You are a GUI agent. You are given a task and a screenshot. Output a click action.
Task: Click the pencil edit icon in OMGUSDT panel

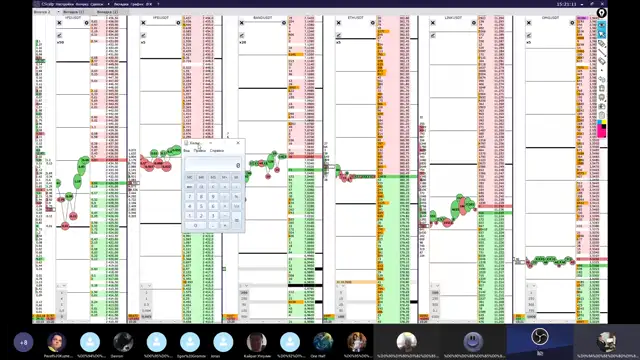(529, 36)
